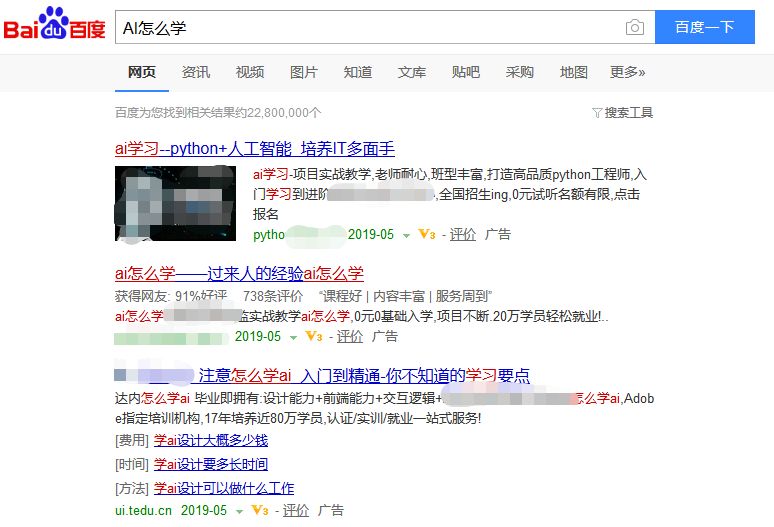Open camera image search icon

(x=635, y=27)
